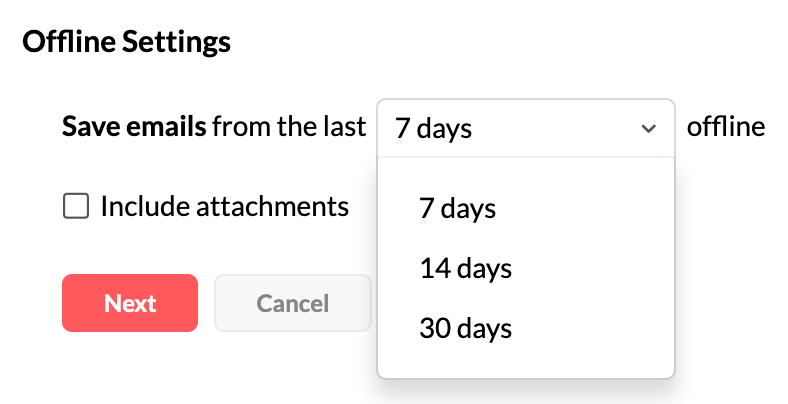Click the word 'emails' in the sentence
The width and height of the screenshot is (788, 404).
tap(173, 128)
